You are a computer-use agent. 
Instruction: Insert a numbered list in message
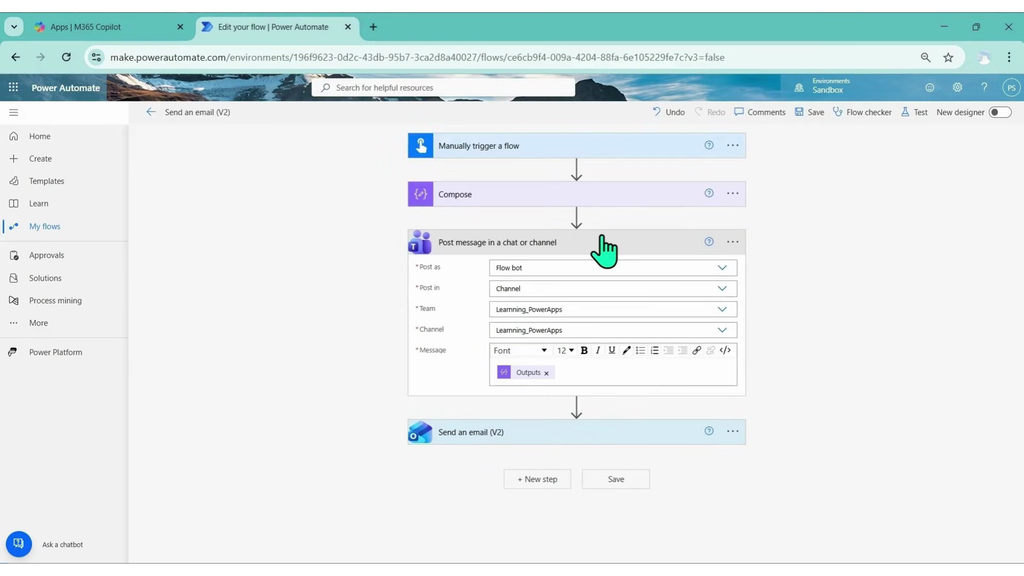(x=654, y=351)
